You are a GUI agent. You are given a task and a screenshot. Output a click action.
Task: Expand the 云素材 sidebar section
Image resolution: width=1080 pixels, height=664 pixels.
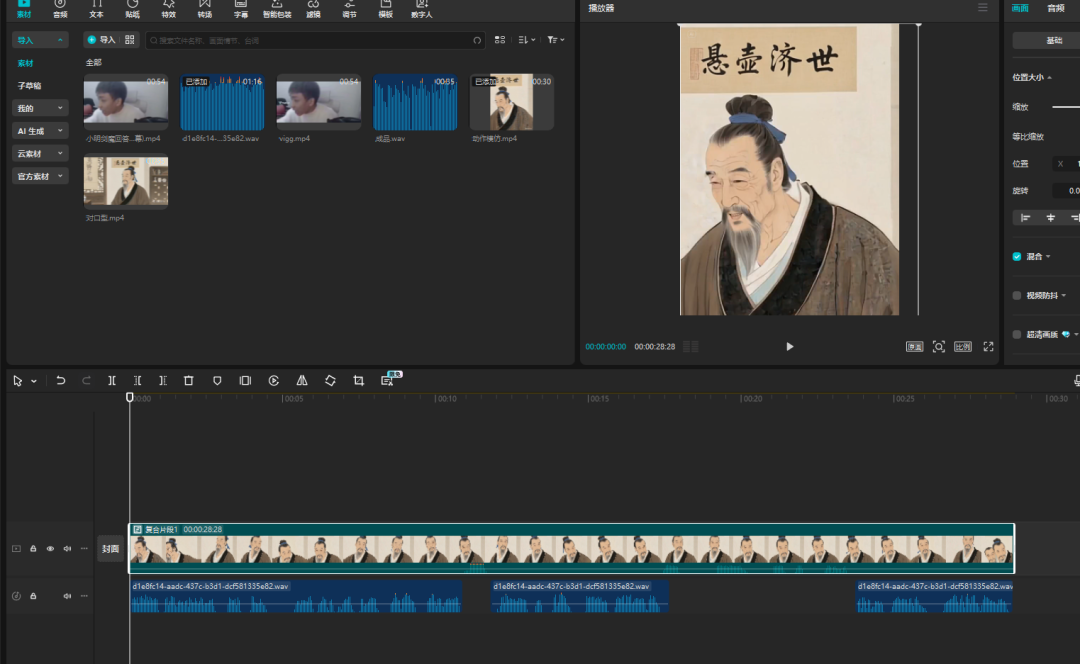coord(40,154)
